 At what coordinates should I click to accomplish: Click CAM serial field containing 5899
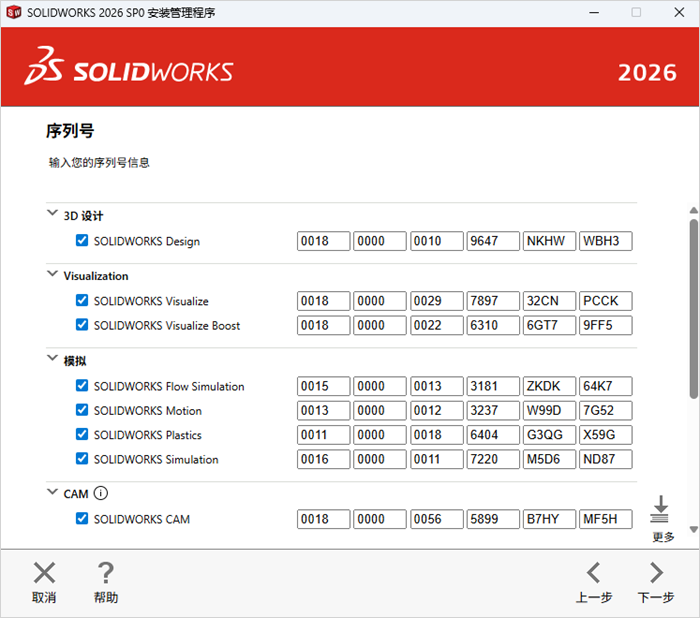tap(493, 519)
